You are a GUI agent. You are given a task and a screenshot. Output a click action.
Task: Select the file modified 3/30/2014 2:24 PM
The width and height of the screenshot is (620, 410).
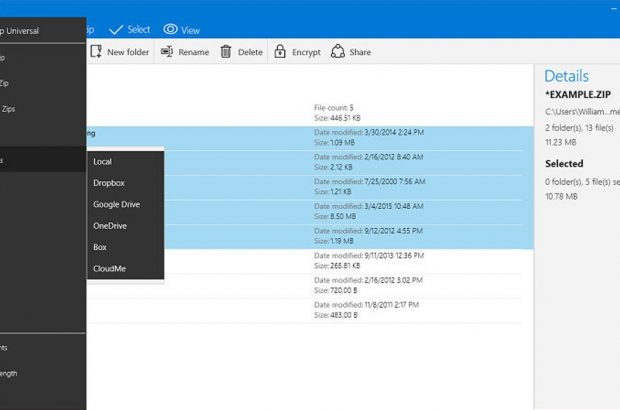click(x=368, y=138)
